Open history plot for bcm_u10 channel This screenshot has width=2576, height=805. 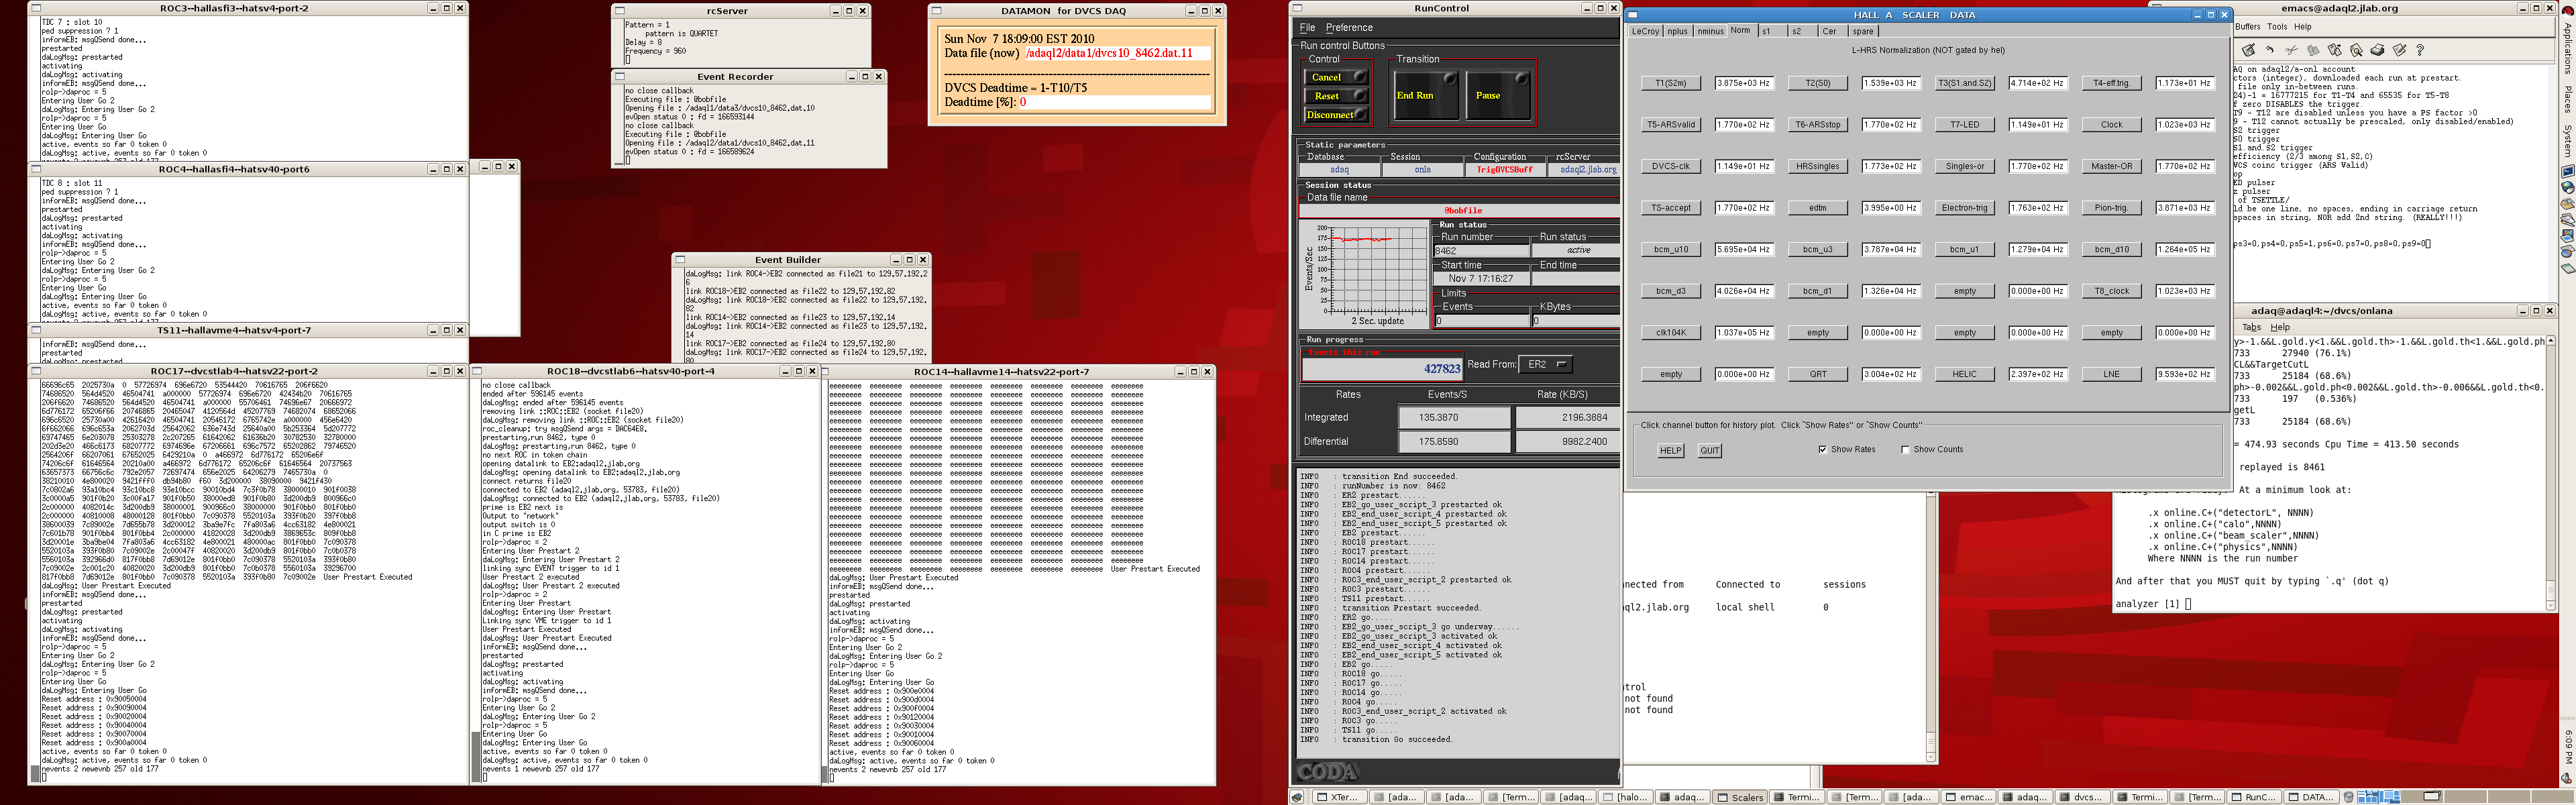[1671, 249]
